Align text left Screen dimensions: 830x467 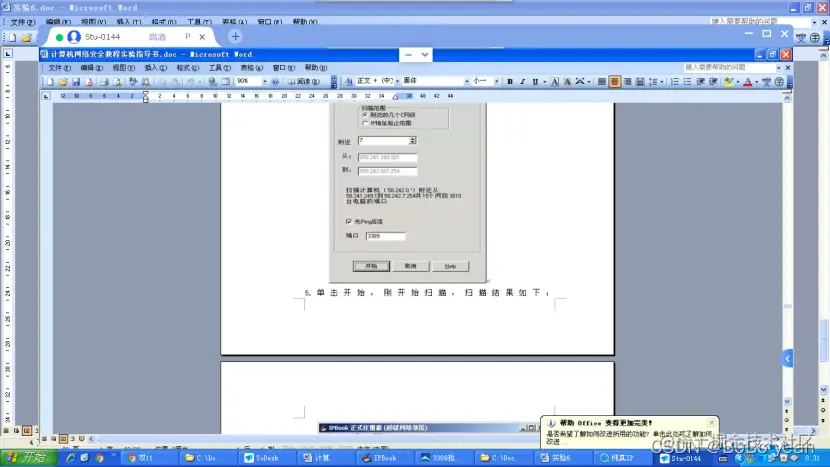(x=602, y=82)
